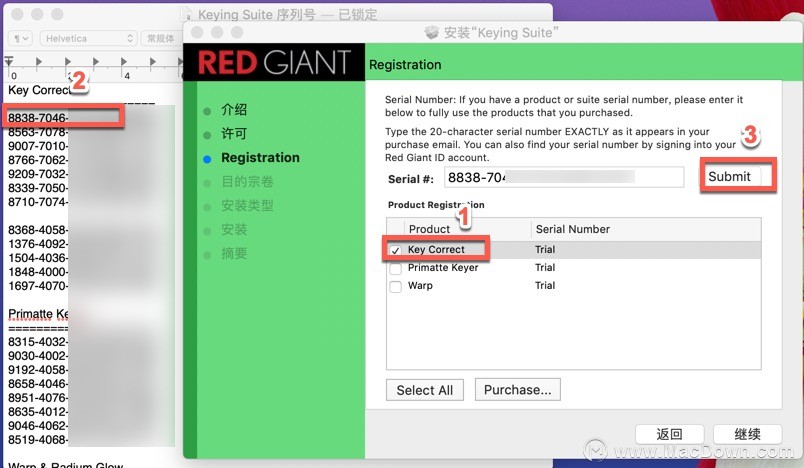Click the Serial Number column header
804x468 pixels.
pyautogui.click(x=573, y=229)
